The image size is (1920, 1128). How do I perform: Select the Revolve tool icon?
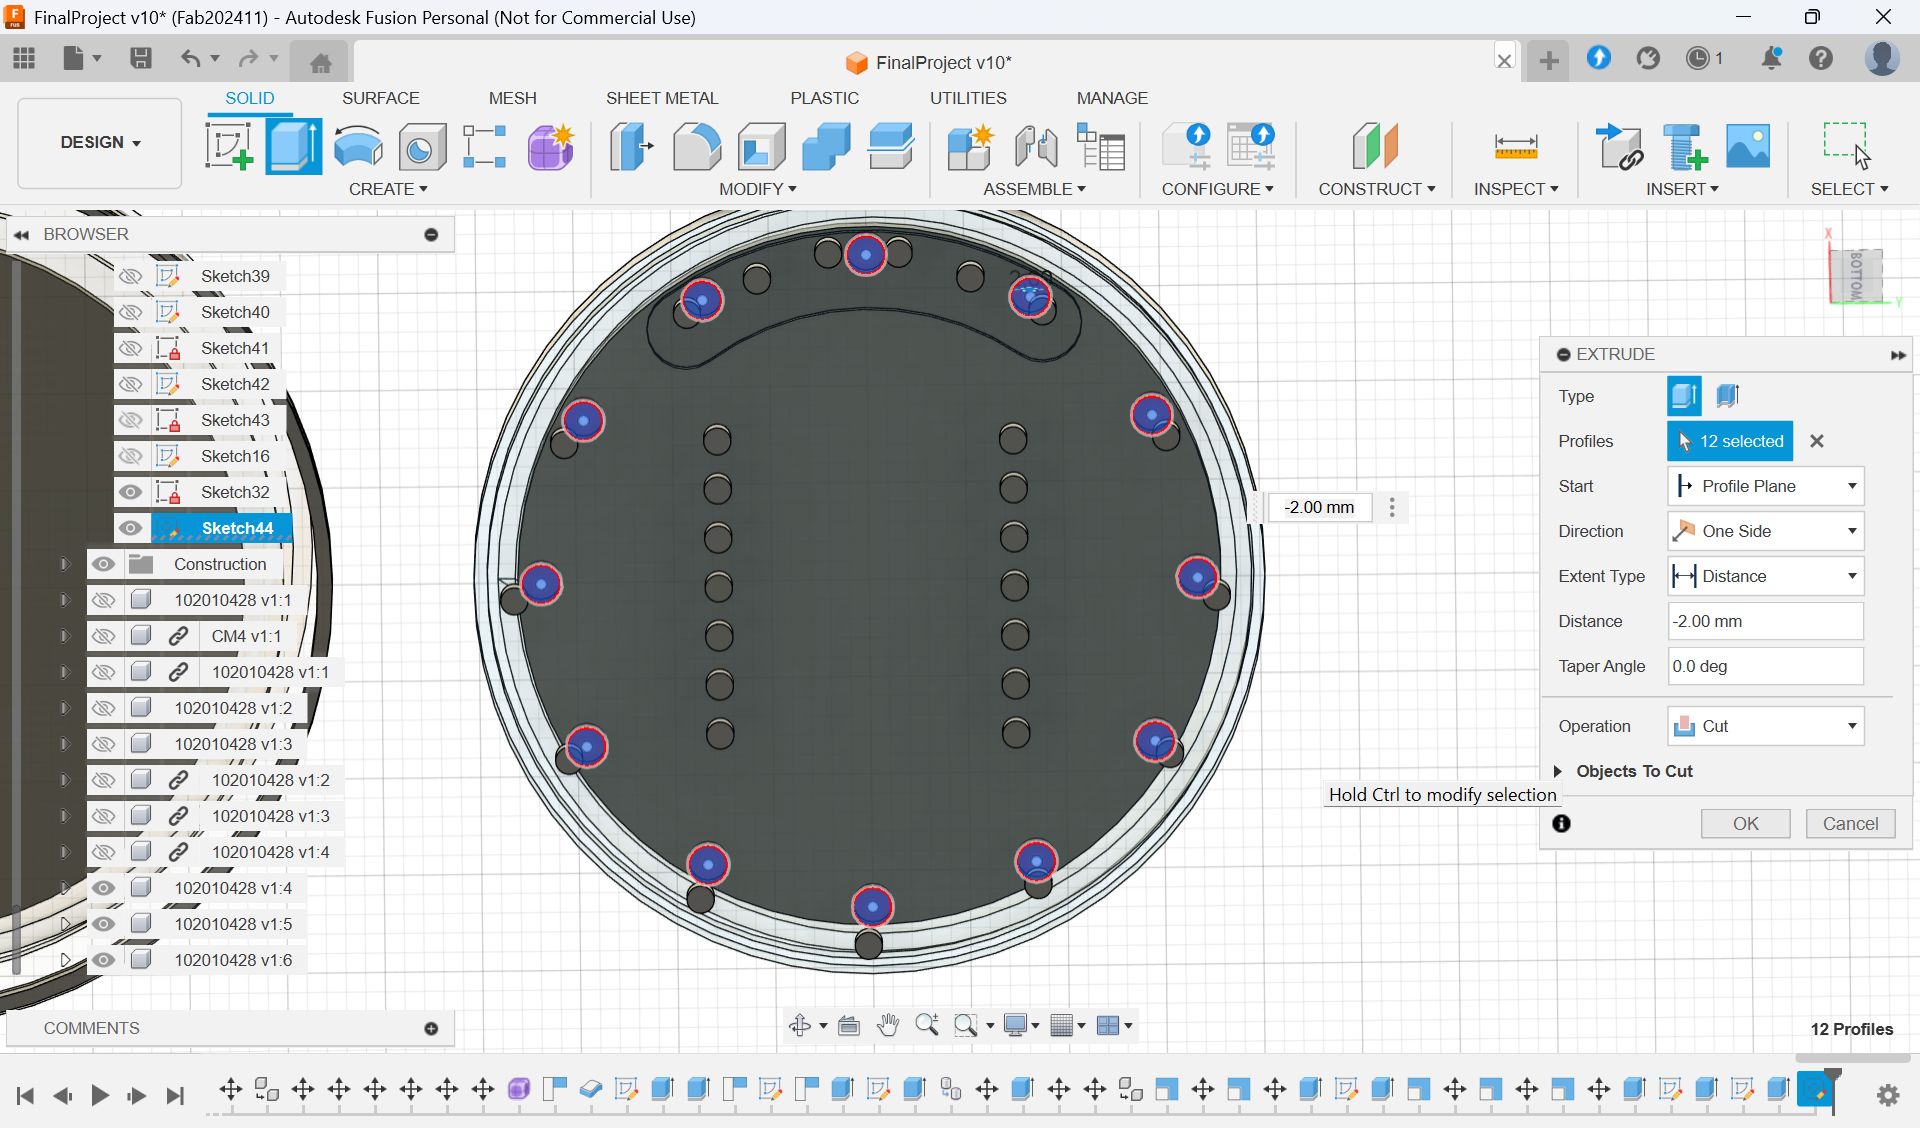358,146
